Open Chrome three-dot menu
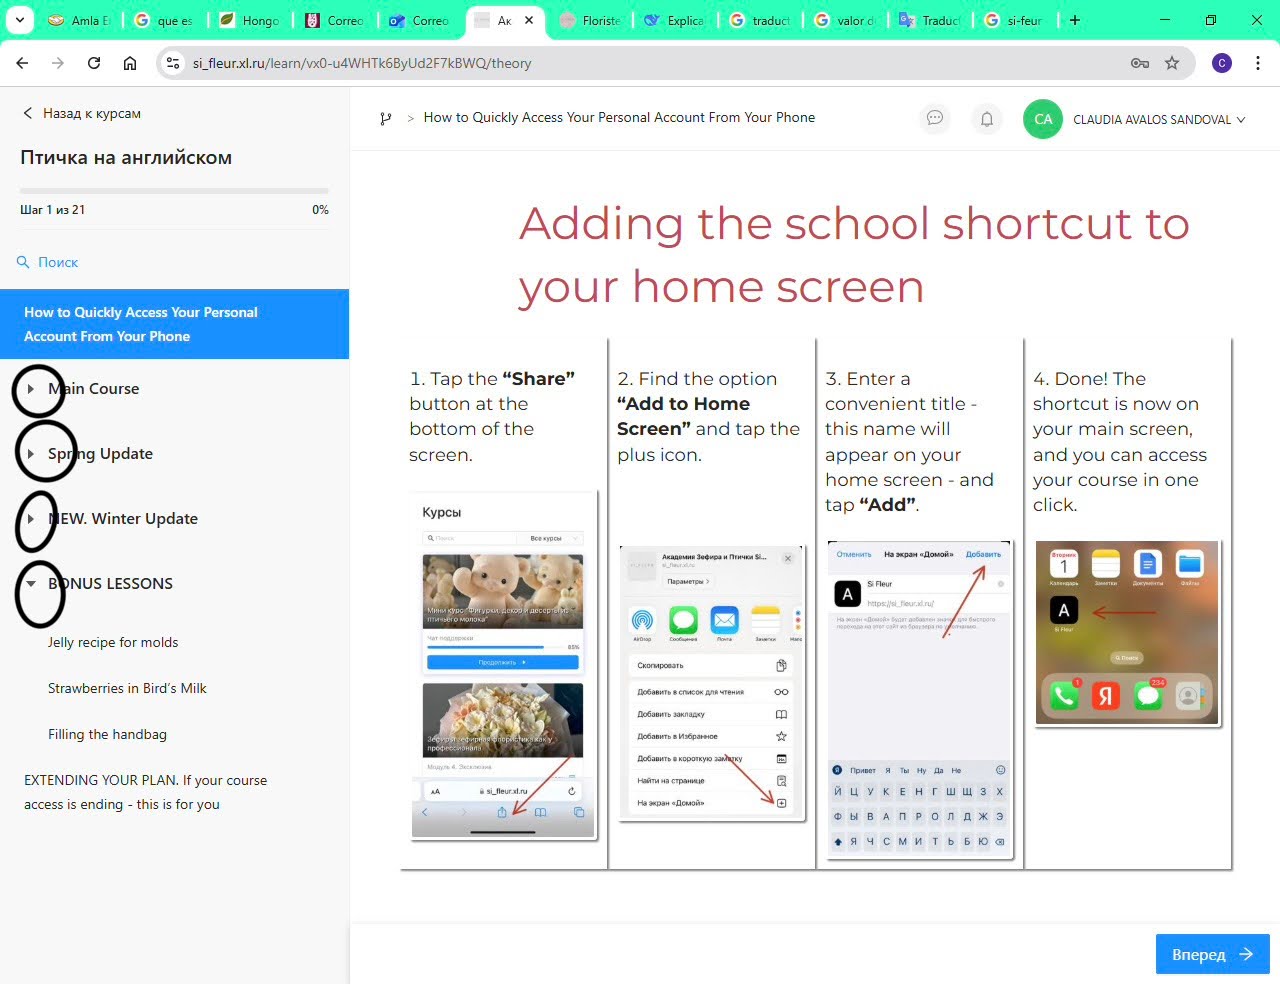This screenshot has width=1280, height=984. (x=1257, y=63)
